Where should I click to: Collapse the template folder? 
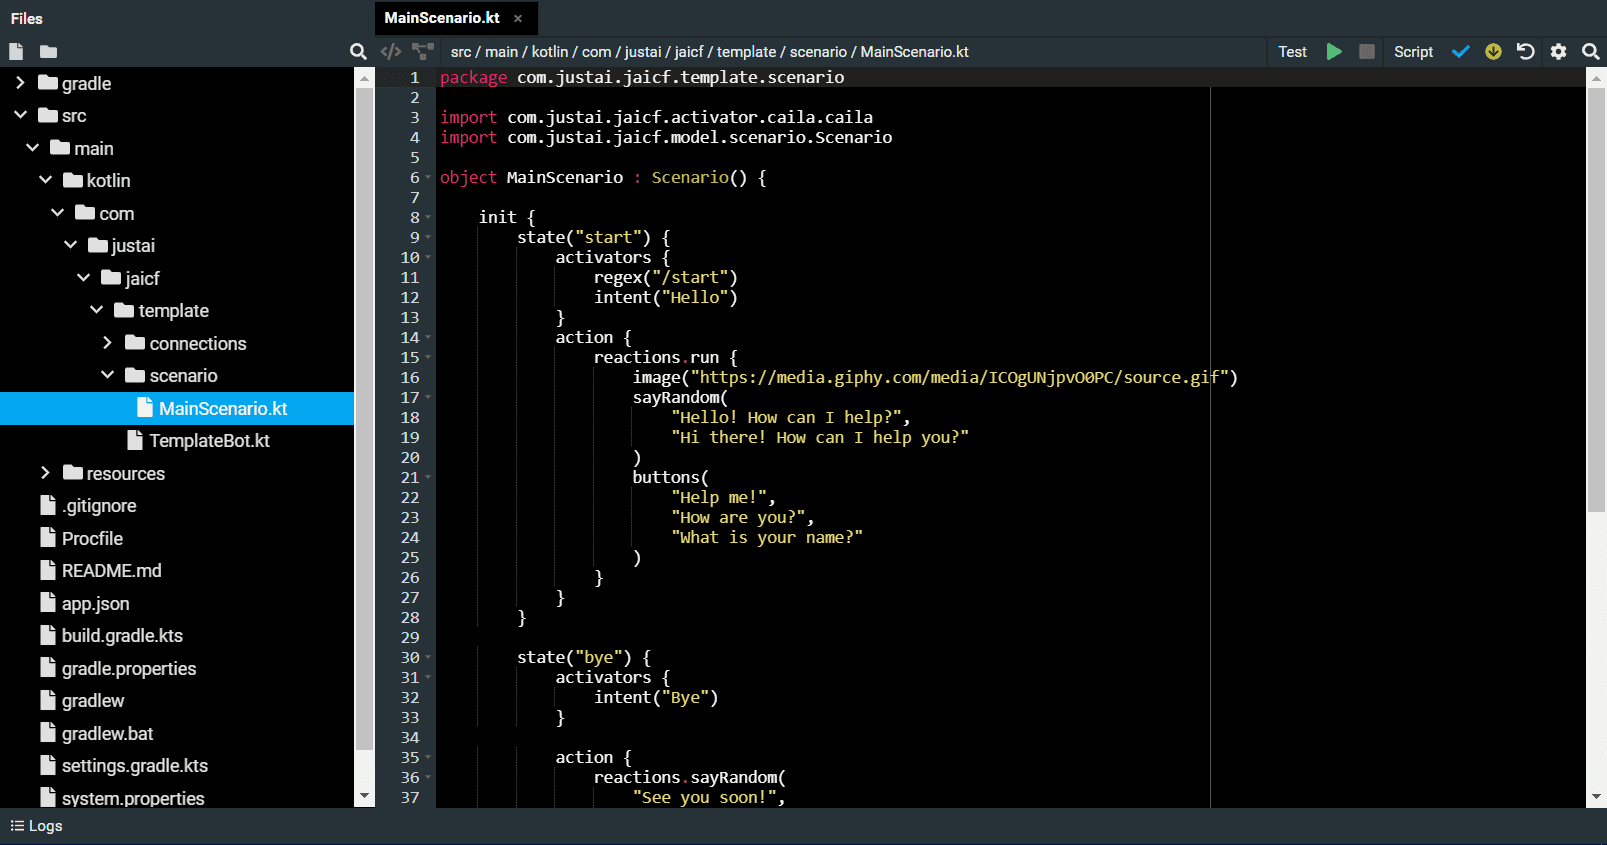tap(96, 310)
